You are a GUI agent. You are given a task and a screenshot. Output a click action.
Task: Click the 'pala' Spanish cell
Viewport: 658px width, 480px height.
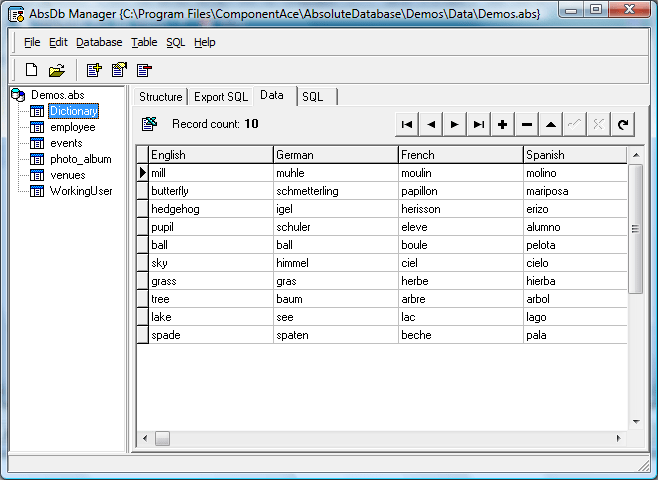pyautogui.click(x=575, y=335)
